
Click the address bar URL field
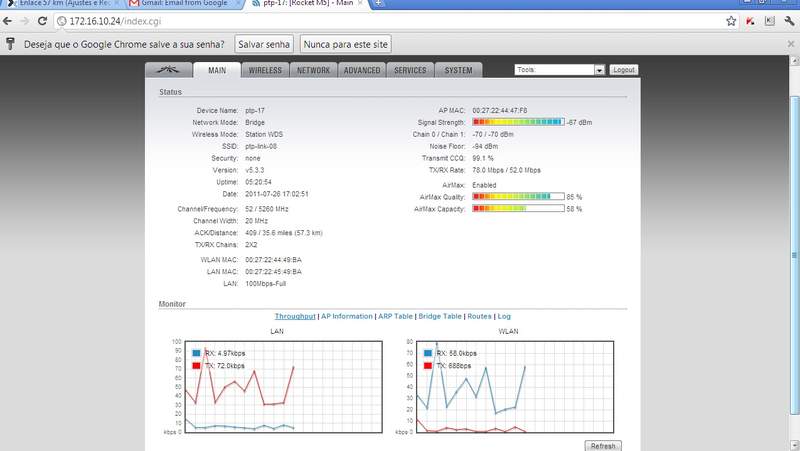pyautogui.click(x=388, y=21)
